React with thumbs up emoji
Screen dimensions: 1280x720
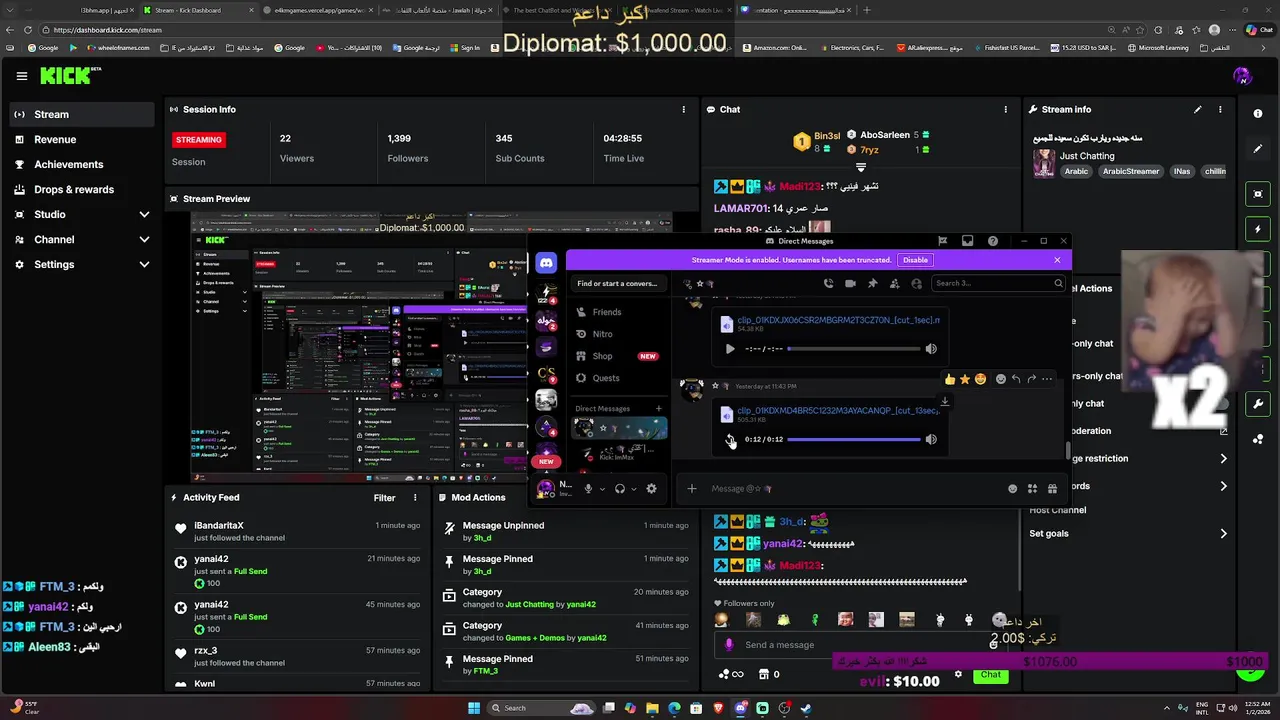pos(950,379)
